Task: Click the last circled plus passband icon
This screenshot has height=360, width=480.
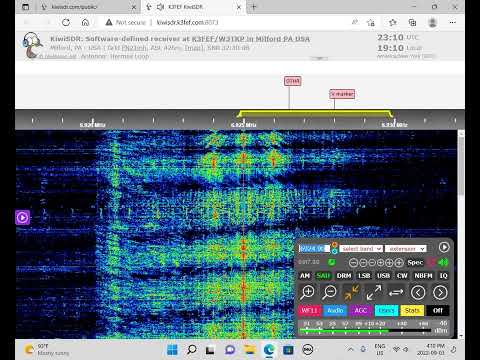Action: (399, 263)
